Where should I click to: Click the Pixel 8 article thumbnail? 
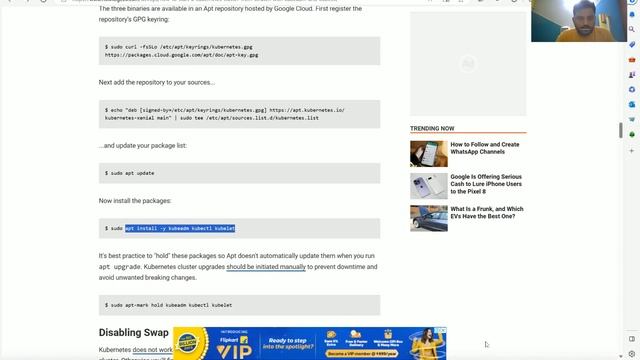429,186
